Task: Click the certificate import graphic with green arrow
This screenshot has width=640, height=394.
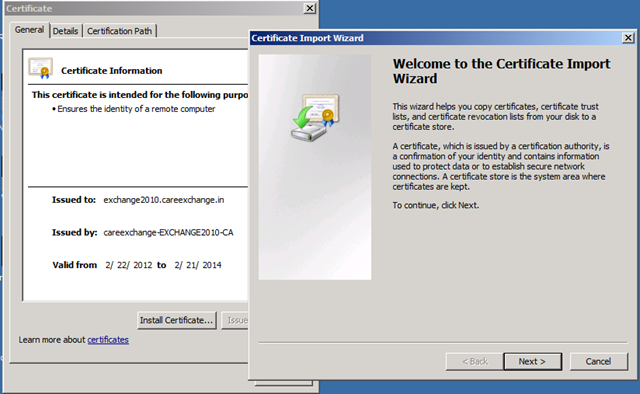Action: 315,118
